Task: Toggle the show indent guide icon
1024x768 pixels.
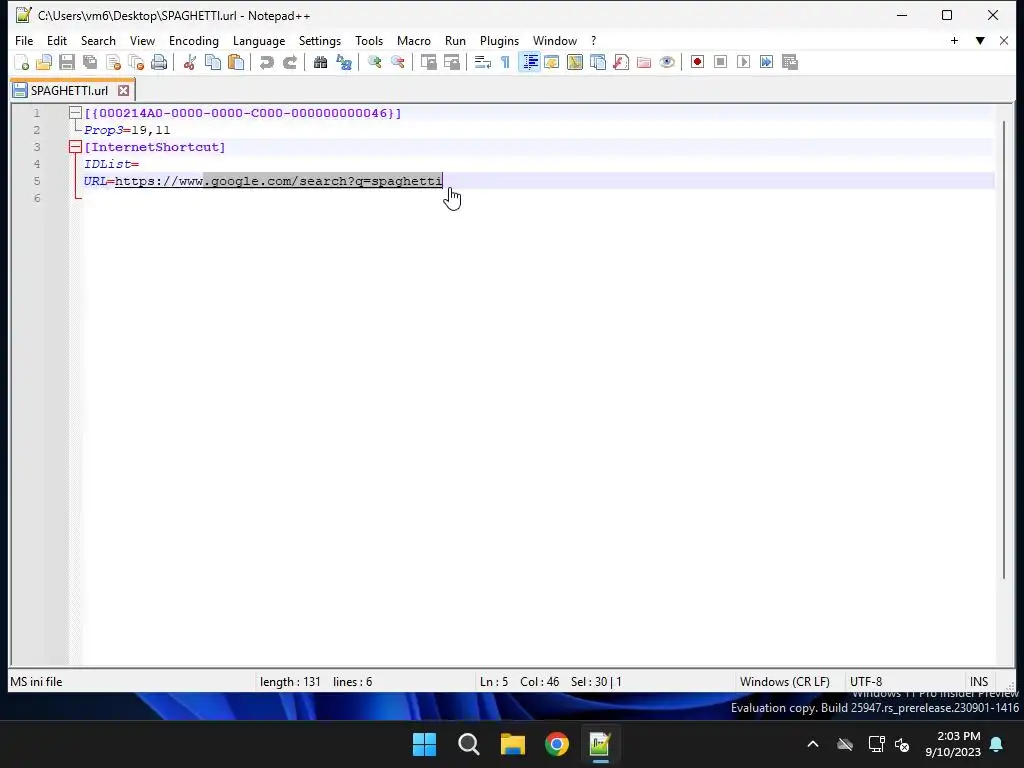Action: click(x=529, y=62)
